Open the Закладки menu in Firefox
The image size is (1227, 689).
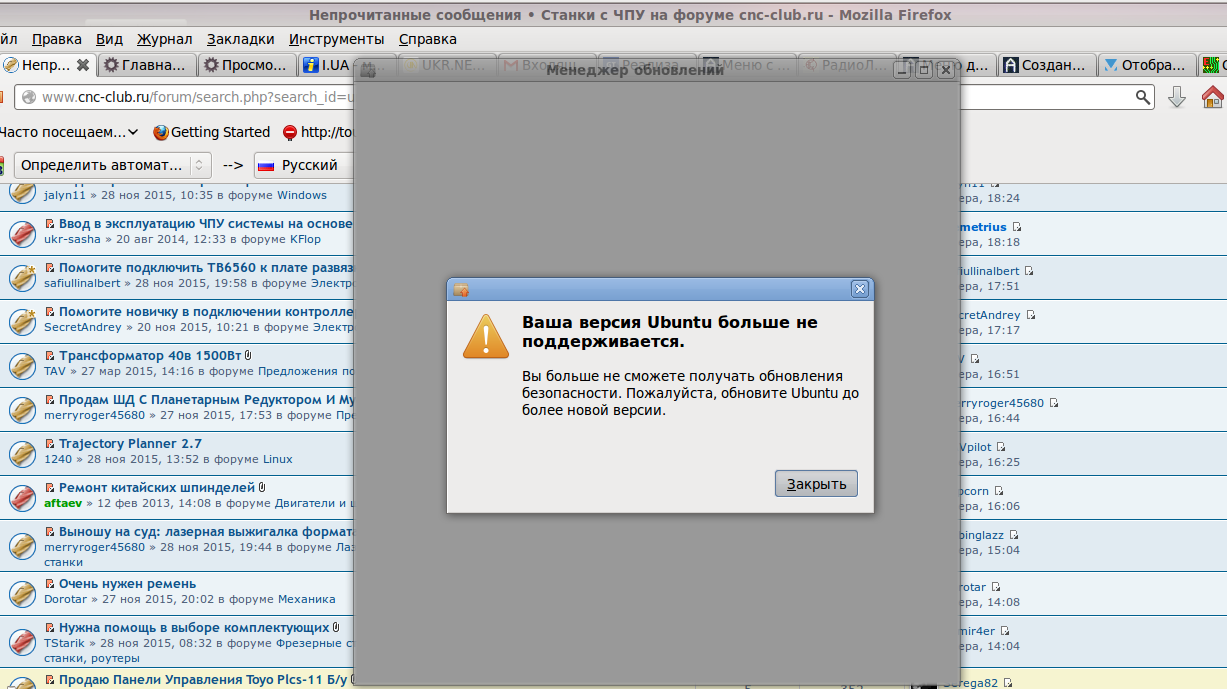[241, 39]
